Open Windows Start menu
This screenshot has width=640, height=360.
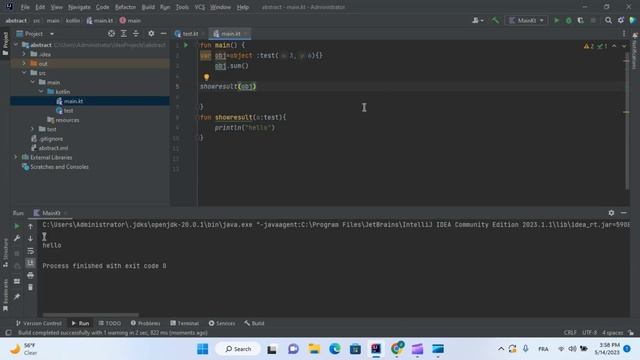pyautogui.click(x=202, y=349)
